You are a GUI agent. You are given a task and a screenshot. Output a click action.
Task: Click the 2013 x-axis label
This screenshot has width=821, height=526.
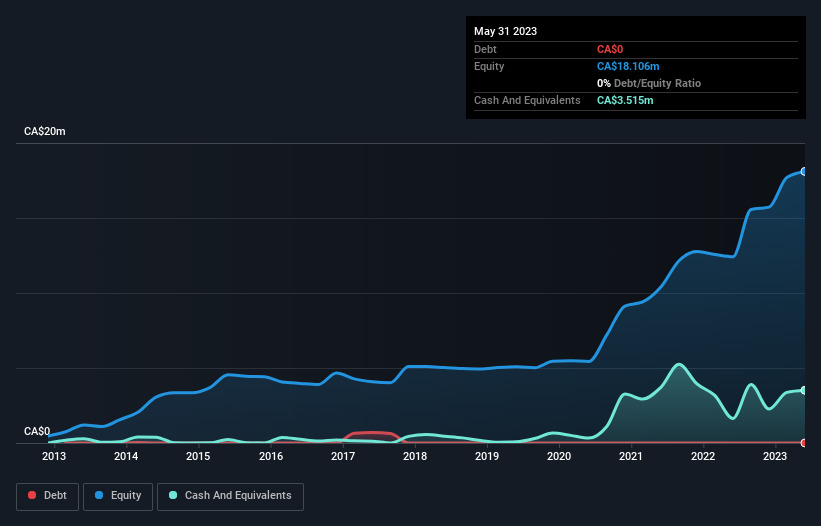(x=54, y=456)
